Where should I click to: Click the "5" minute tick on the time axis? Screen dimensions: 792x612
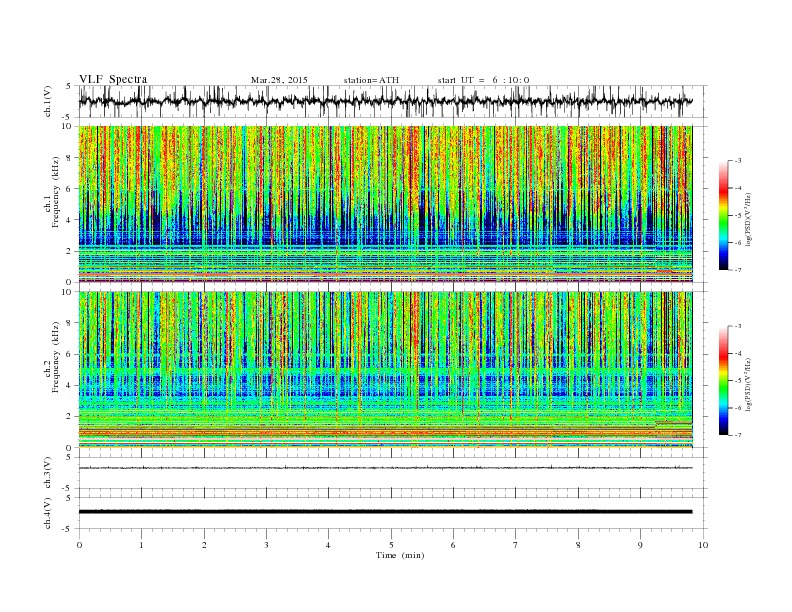tap(391, 545)
